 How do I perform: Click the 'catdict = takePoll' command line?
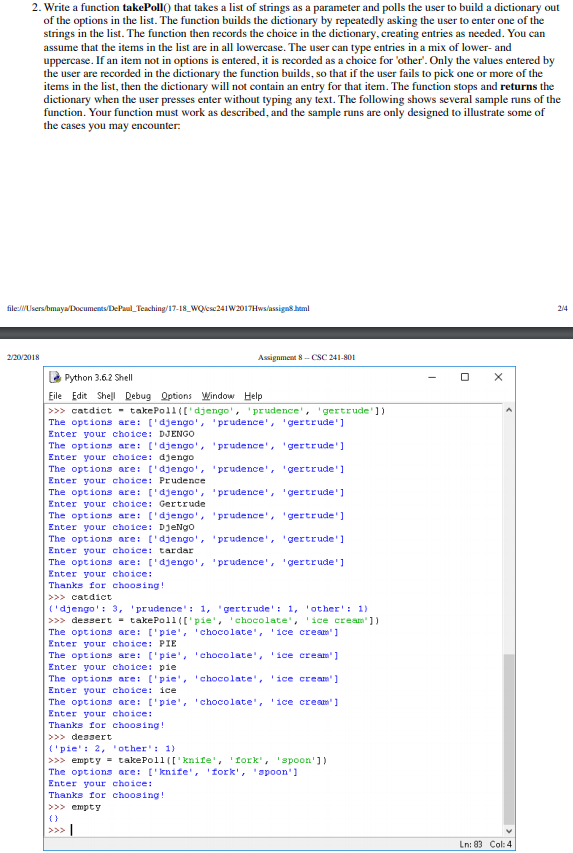pyautogui.click(x=217, y=411)
